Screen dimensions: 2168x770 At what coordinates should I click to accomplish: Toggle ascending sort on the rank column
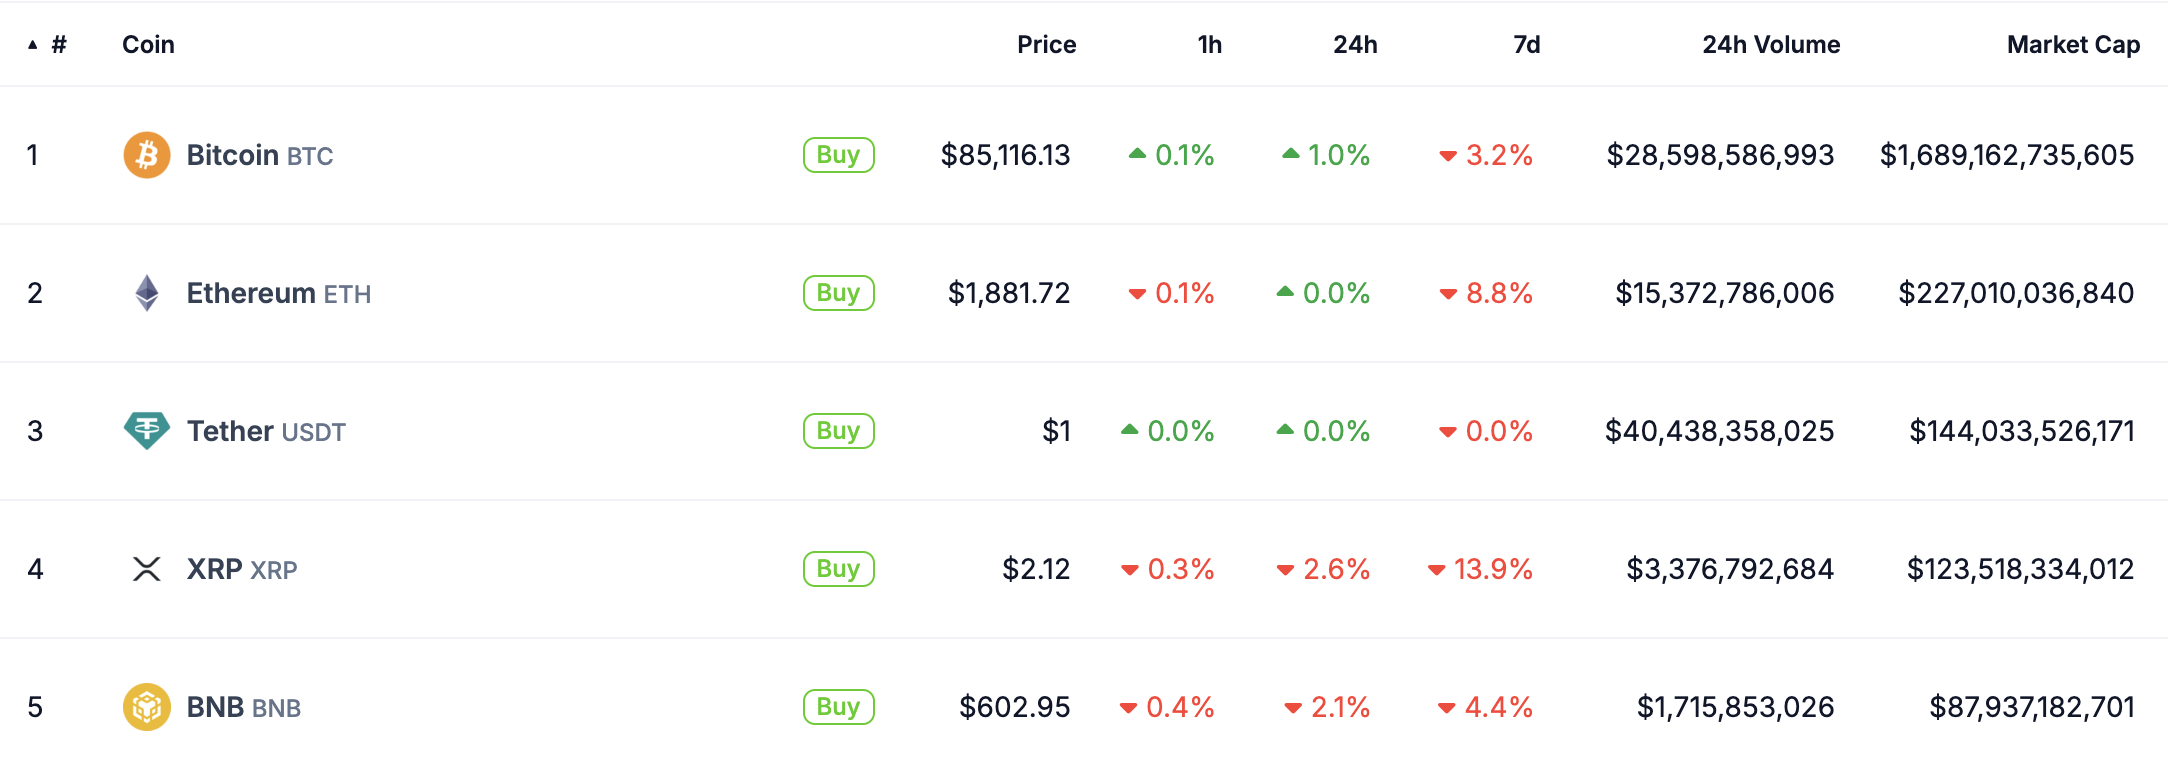point(45,44)
